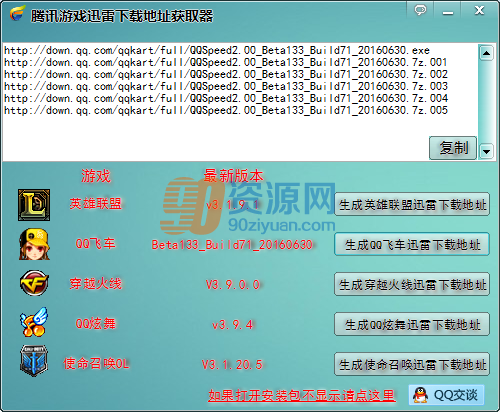Image resolution: width=500 pixels, height=412 pixels.
Task: Open the feedback chat bubble icon
Action: [x=420, y=10]
